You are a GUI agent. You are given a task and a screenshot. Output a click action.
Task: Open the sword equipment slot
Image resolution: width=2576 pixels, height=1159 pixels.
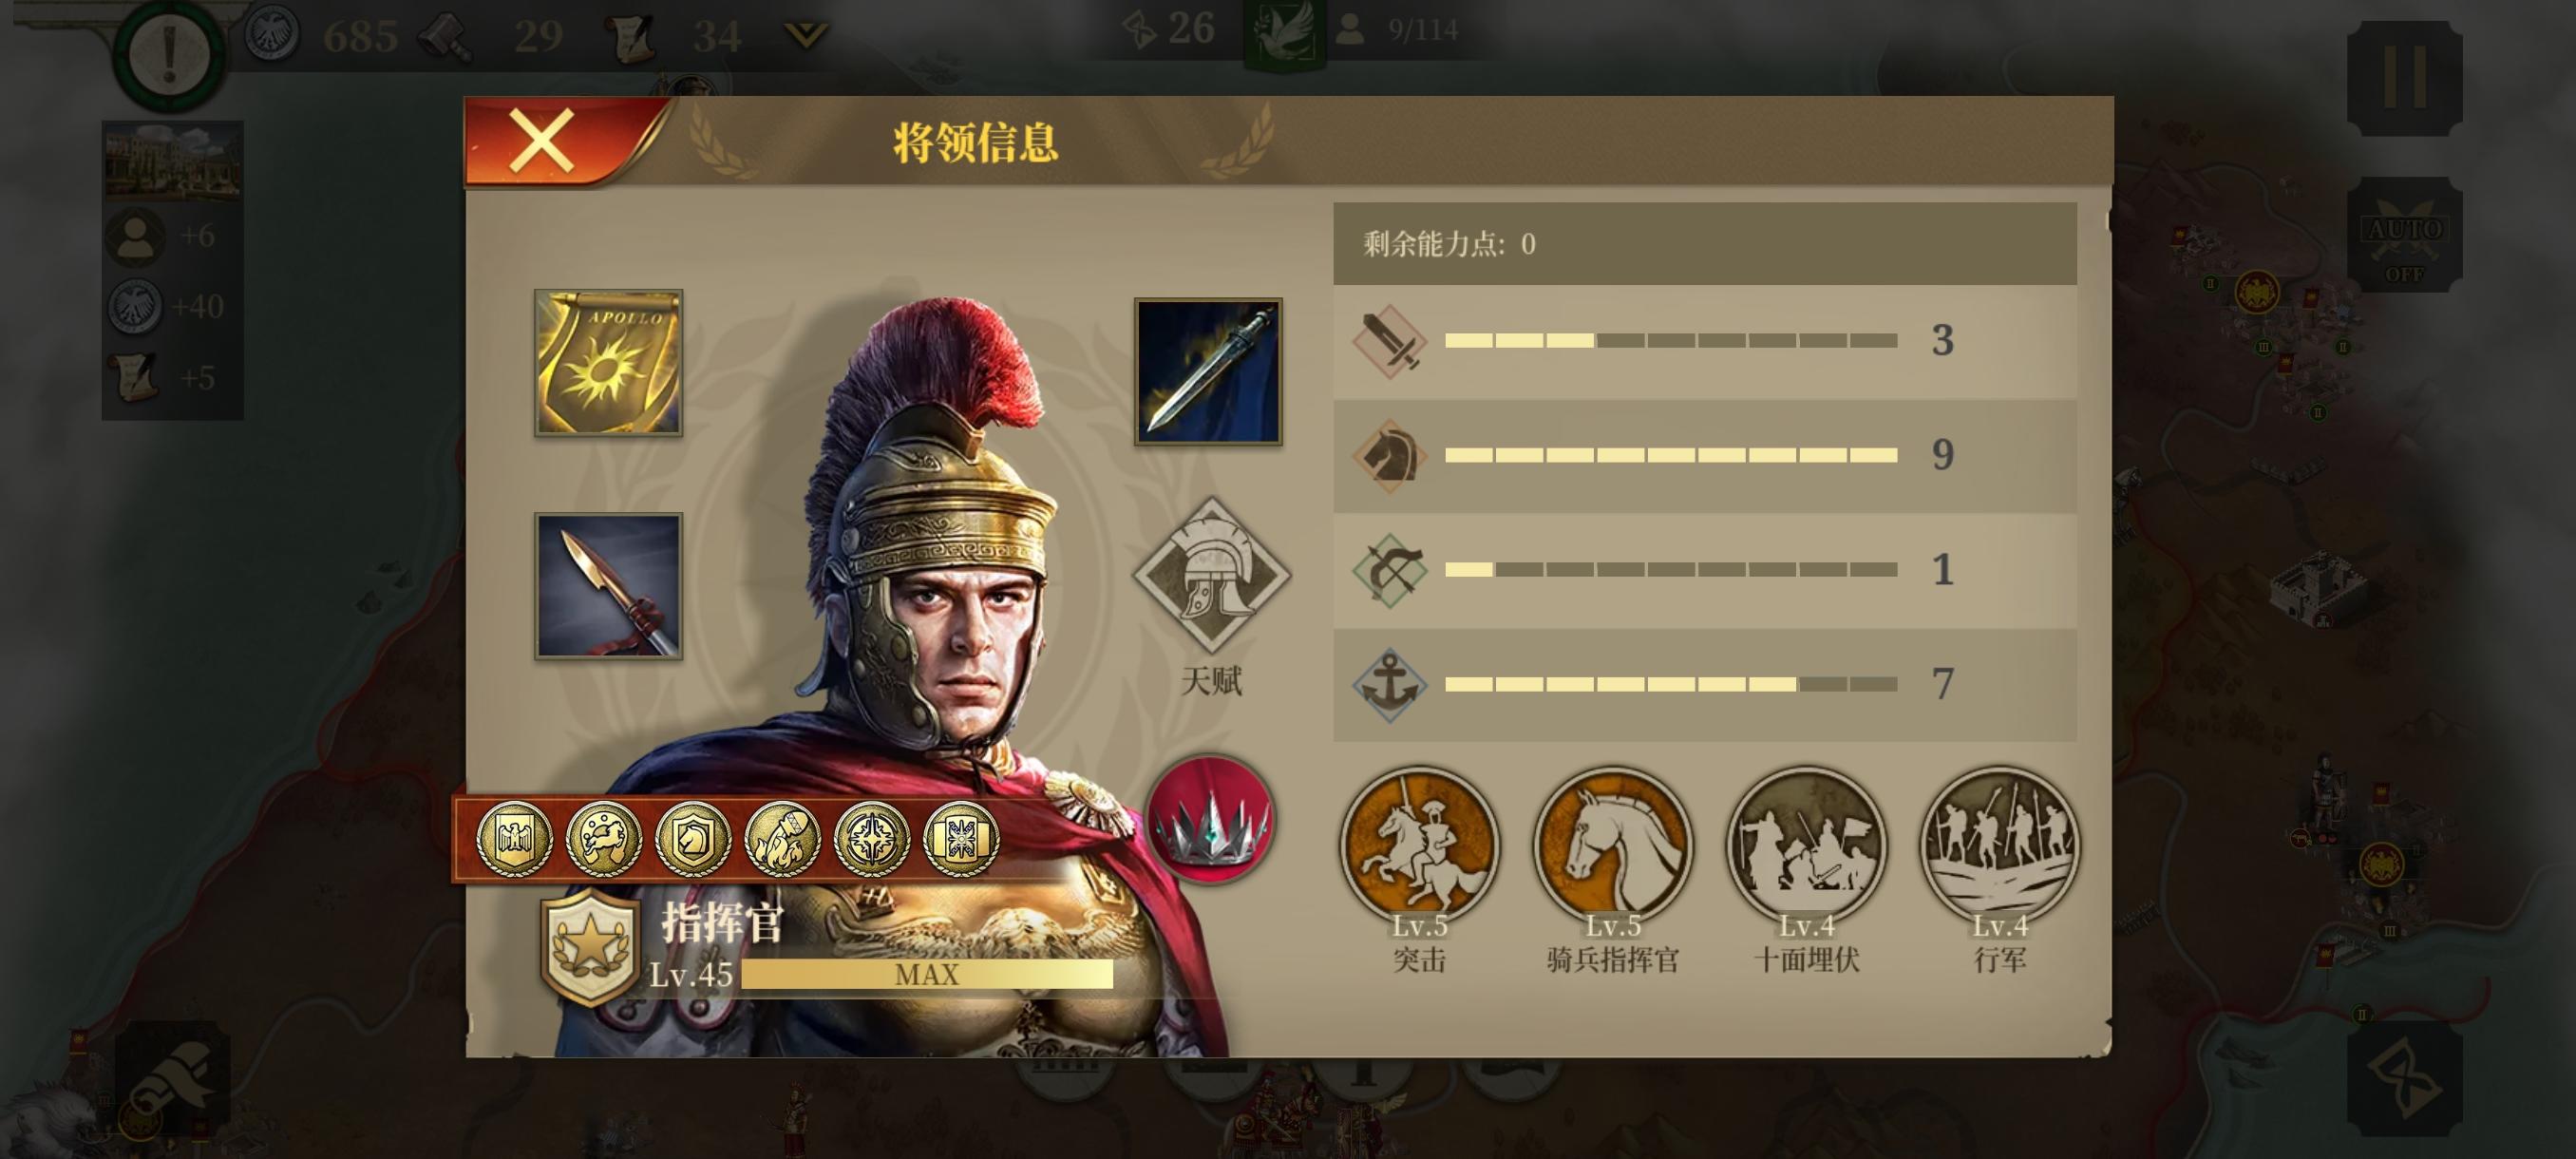[x=1208, y=371]
